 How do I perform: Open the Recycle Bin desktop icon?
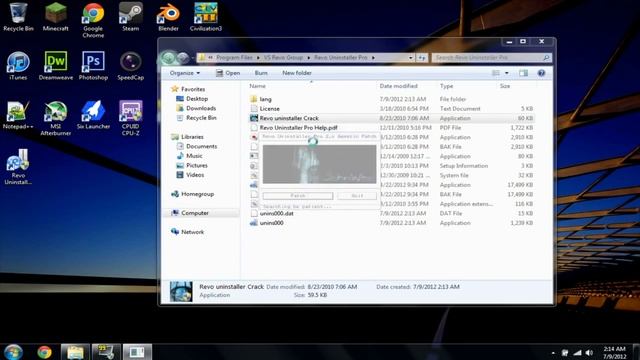click(x=18, y=17)
